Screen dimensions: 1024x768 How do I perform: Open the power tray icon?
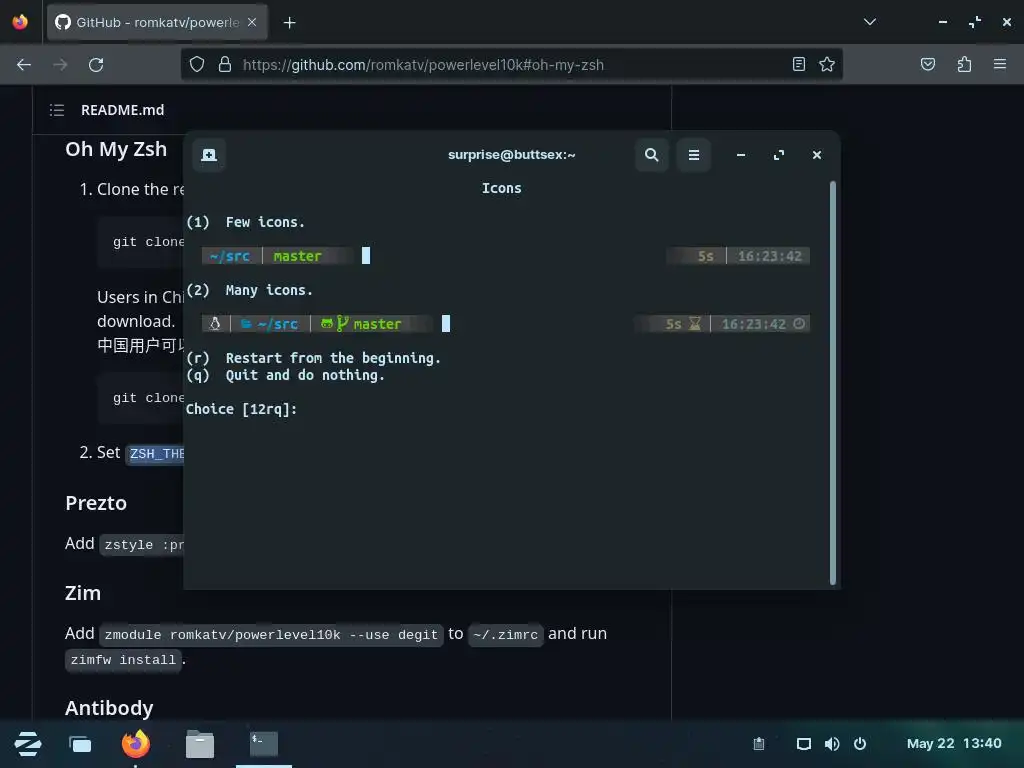point(860,744)
